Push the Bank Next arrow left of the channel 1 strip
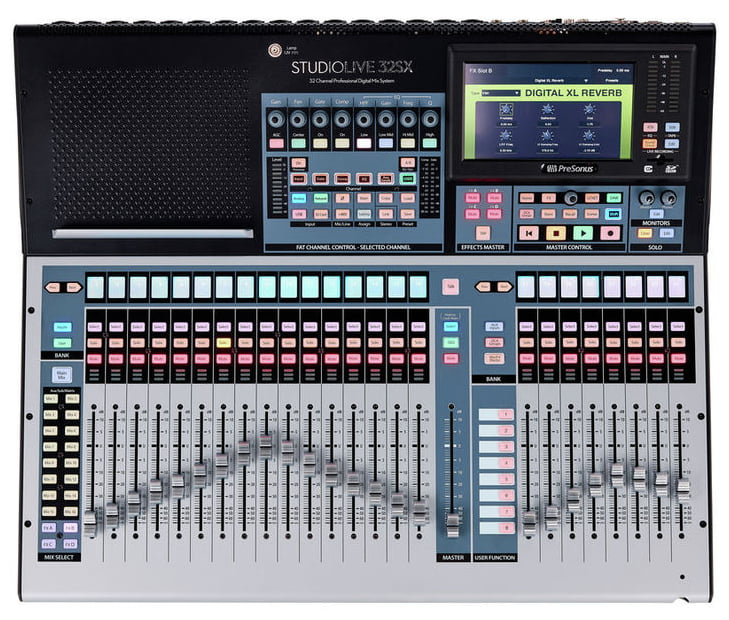Viewport: 729px width, 620px height. click(x=72, y=288)
